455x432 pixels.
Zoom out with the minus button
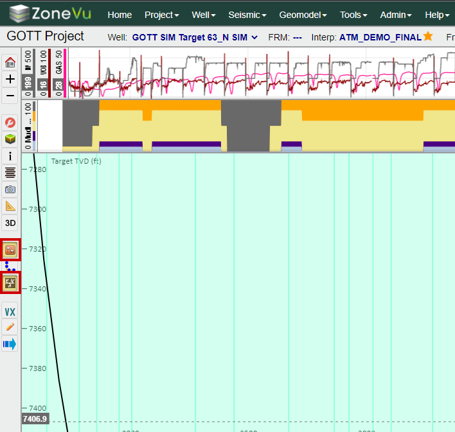pyautogui.click(x=10, y=96)
